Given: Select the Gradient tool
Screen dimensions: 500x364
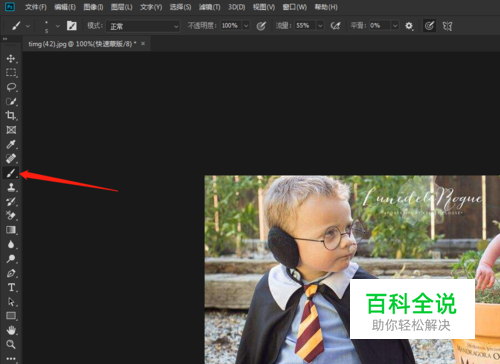Looking at the screenshot, I should 11,230.
